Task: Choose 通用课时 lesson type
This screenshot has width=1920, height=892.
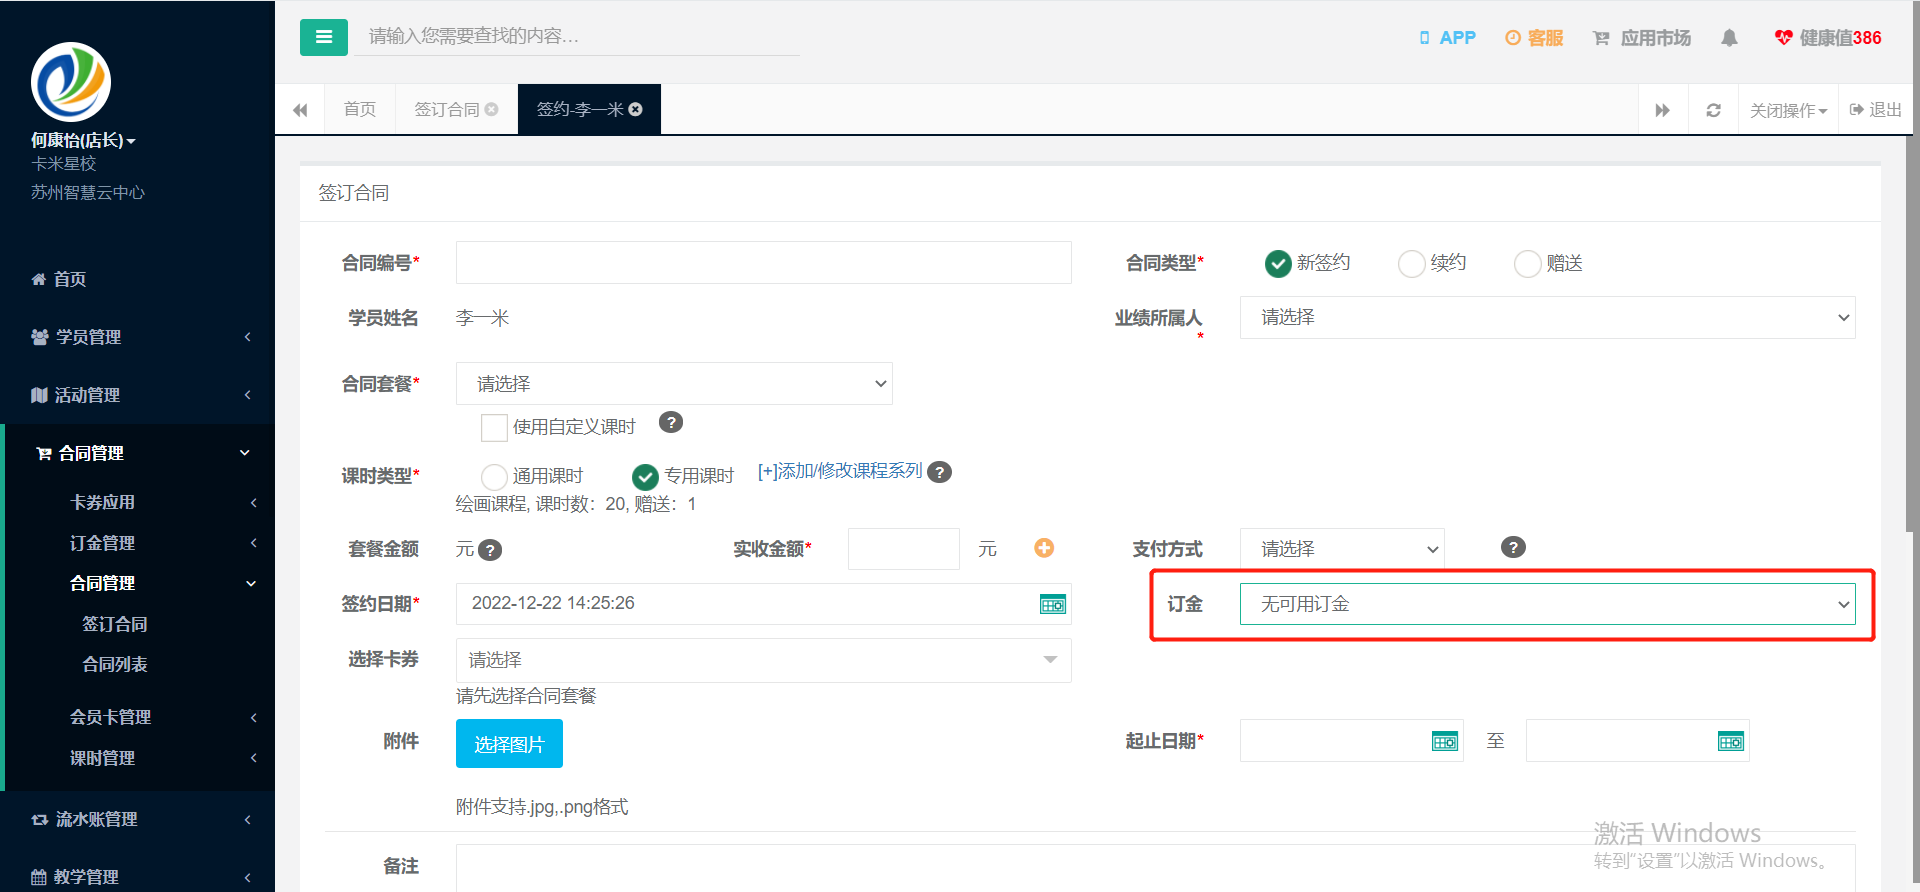Action: point(494,477)
